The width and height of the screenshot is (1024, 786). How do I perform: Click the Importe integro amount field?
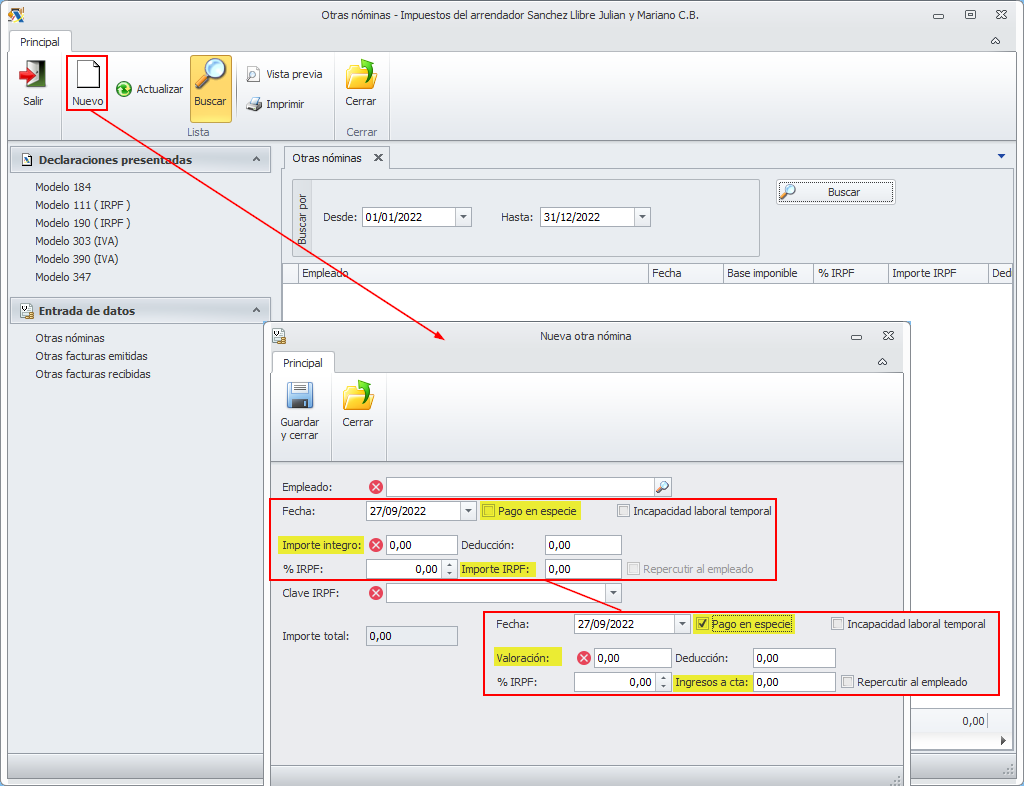coord(422,545)
